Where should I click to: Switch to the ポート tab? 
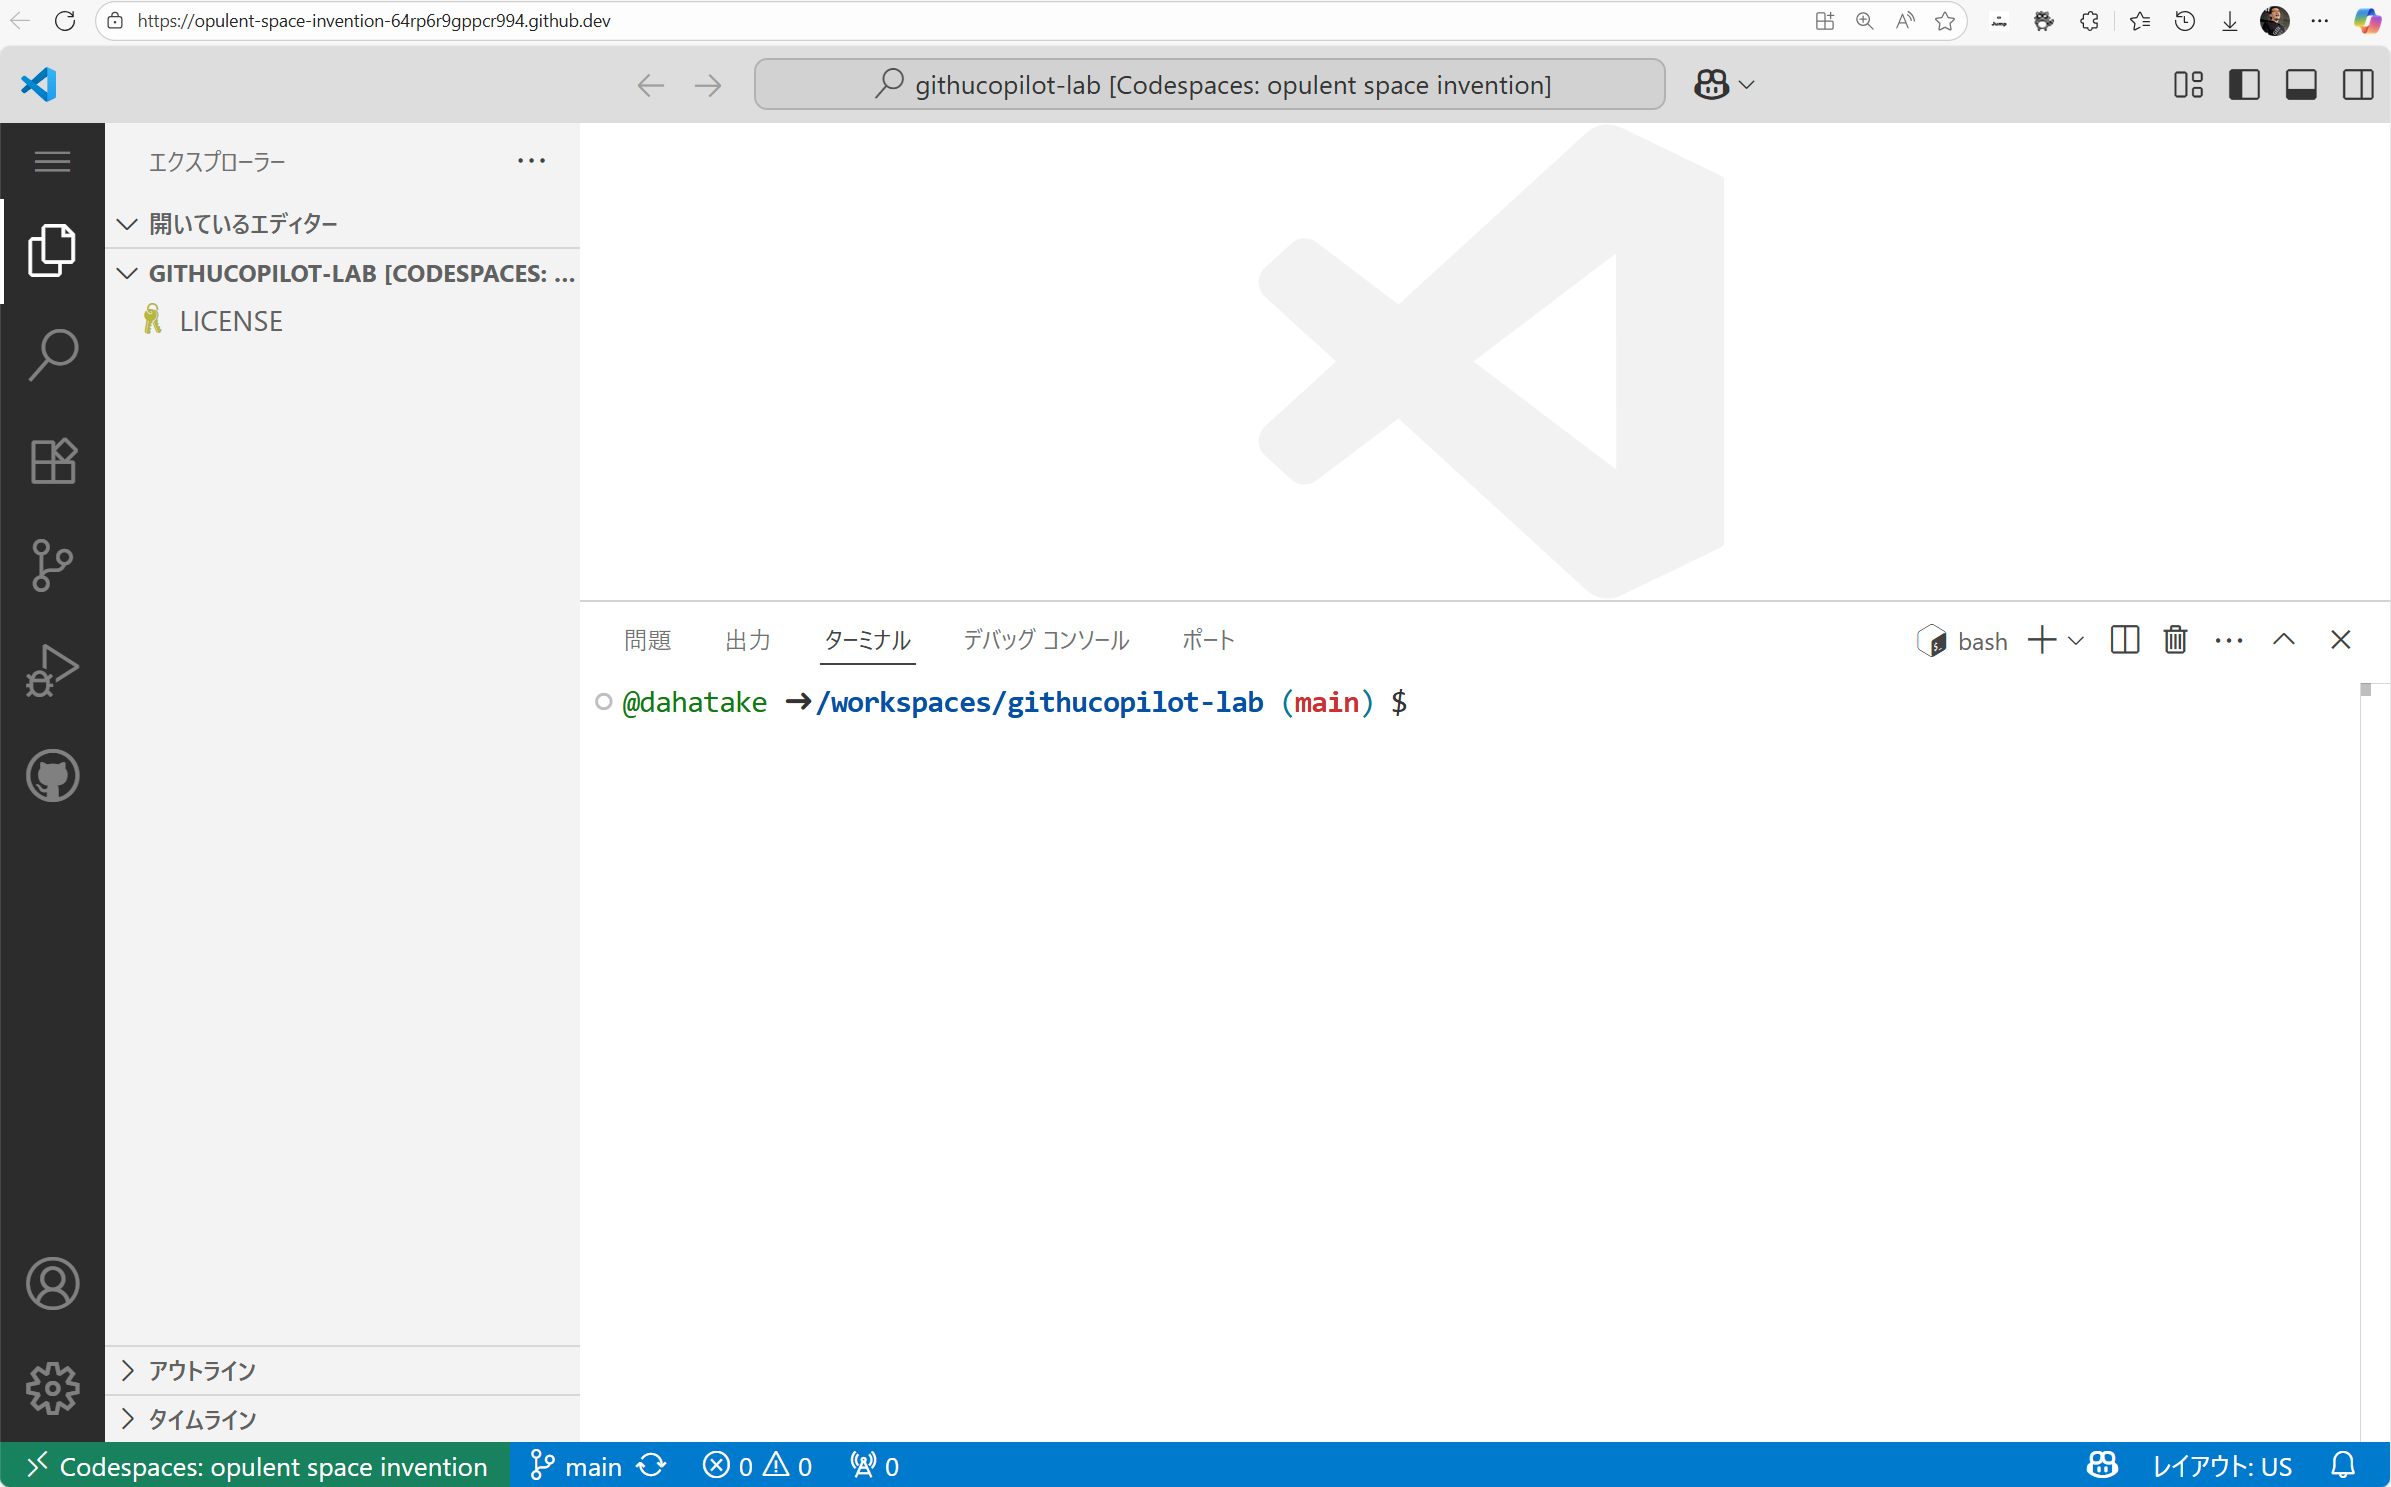(x=1207, y=640)
